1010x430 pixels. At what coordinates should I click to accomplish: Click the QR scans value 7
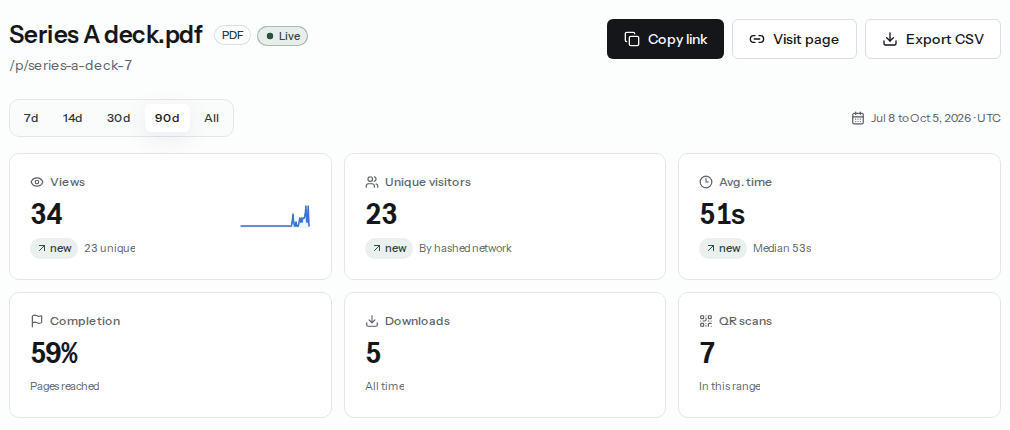(707, 353)
